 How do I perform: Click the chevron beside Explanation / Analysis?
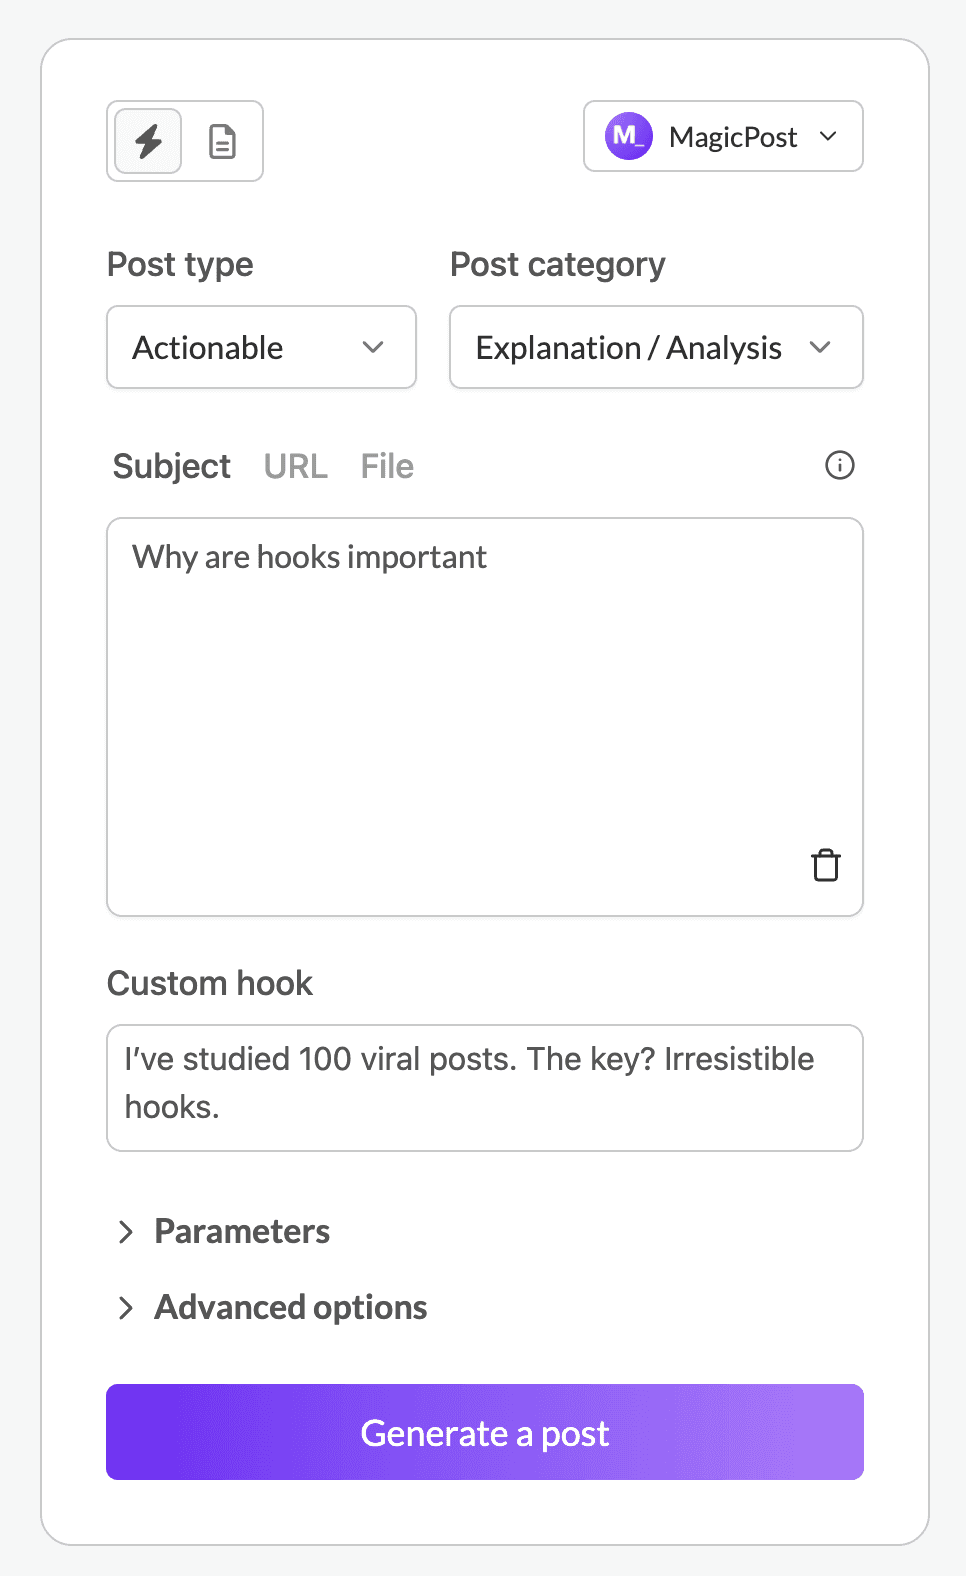820,347
